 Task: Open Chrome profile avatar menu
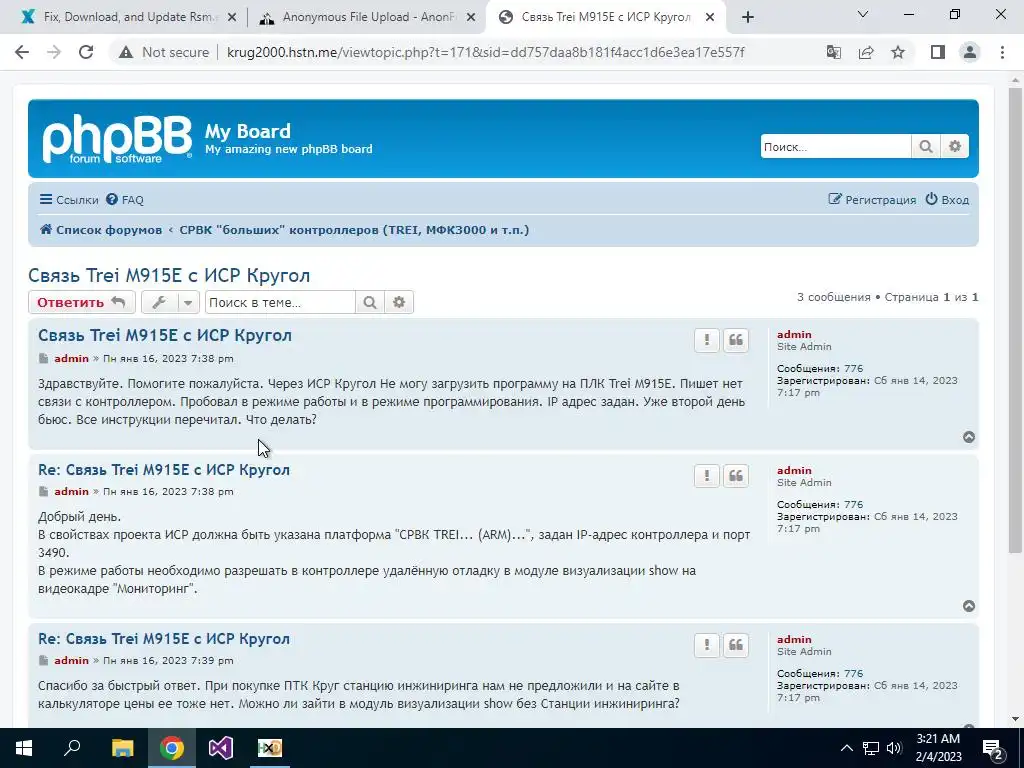click(x=970, y=52)
